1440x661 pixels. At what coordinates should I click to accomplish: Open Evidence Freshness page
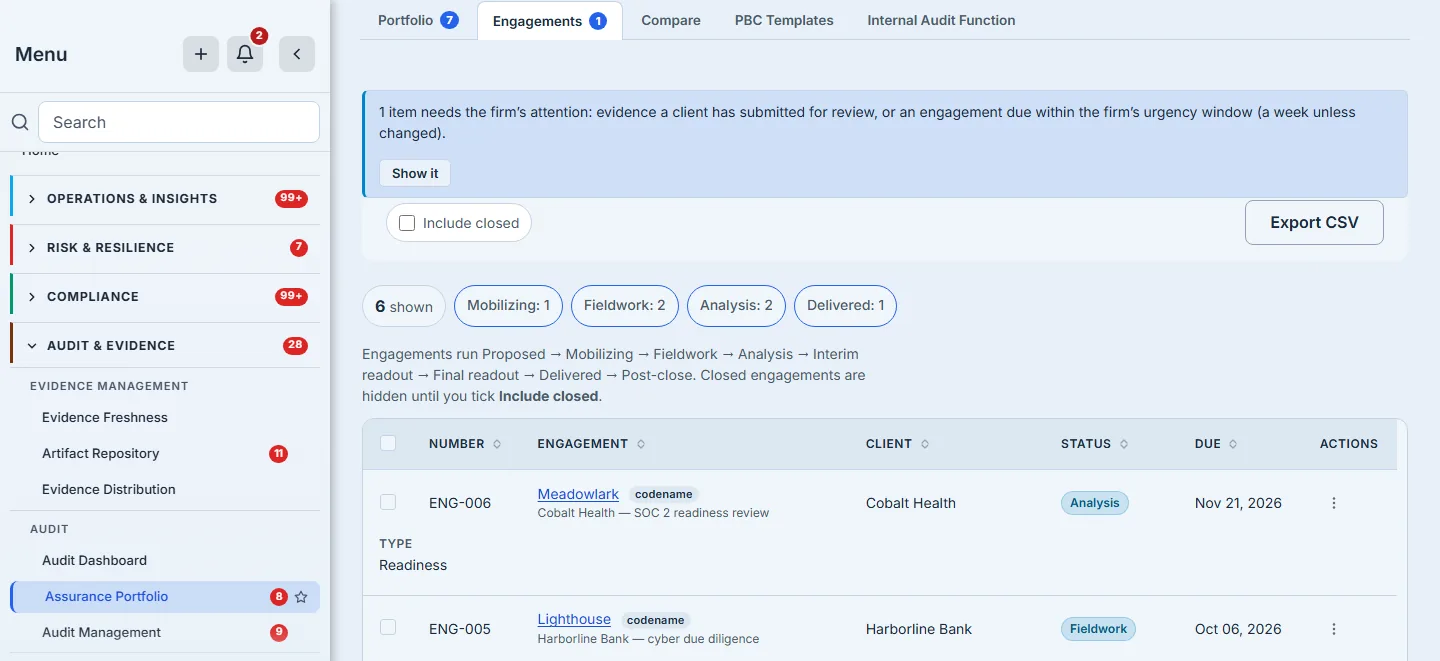(x=105, y=418)
